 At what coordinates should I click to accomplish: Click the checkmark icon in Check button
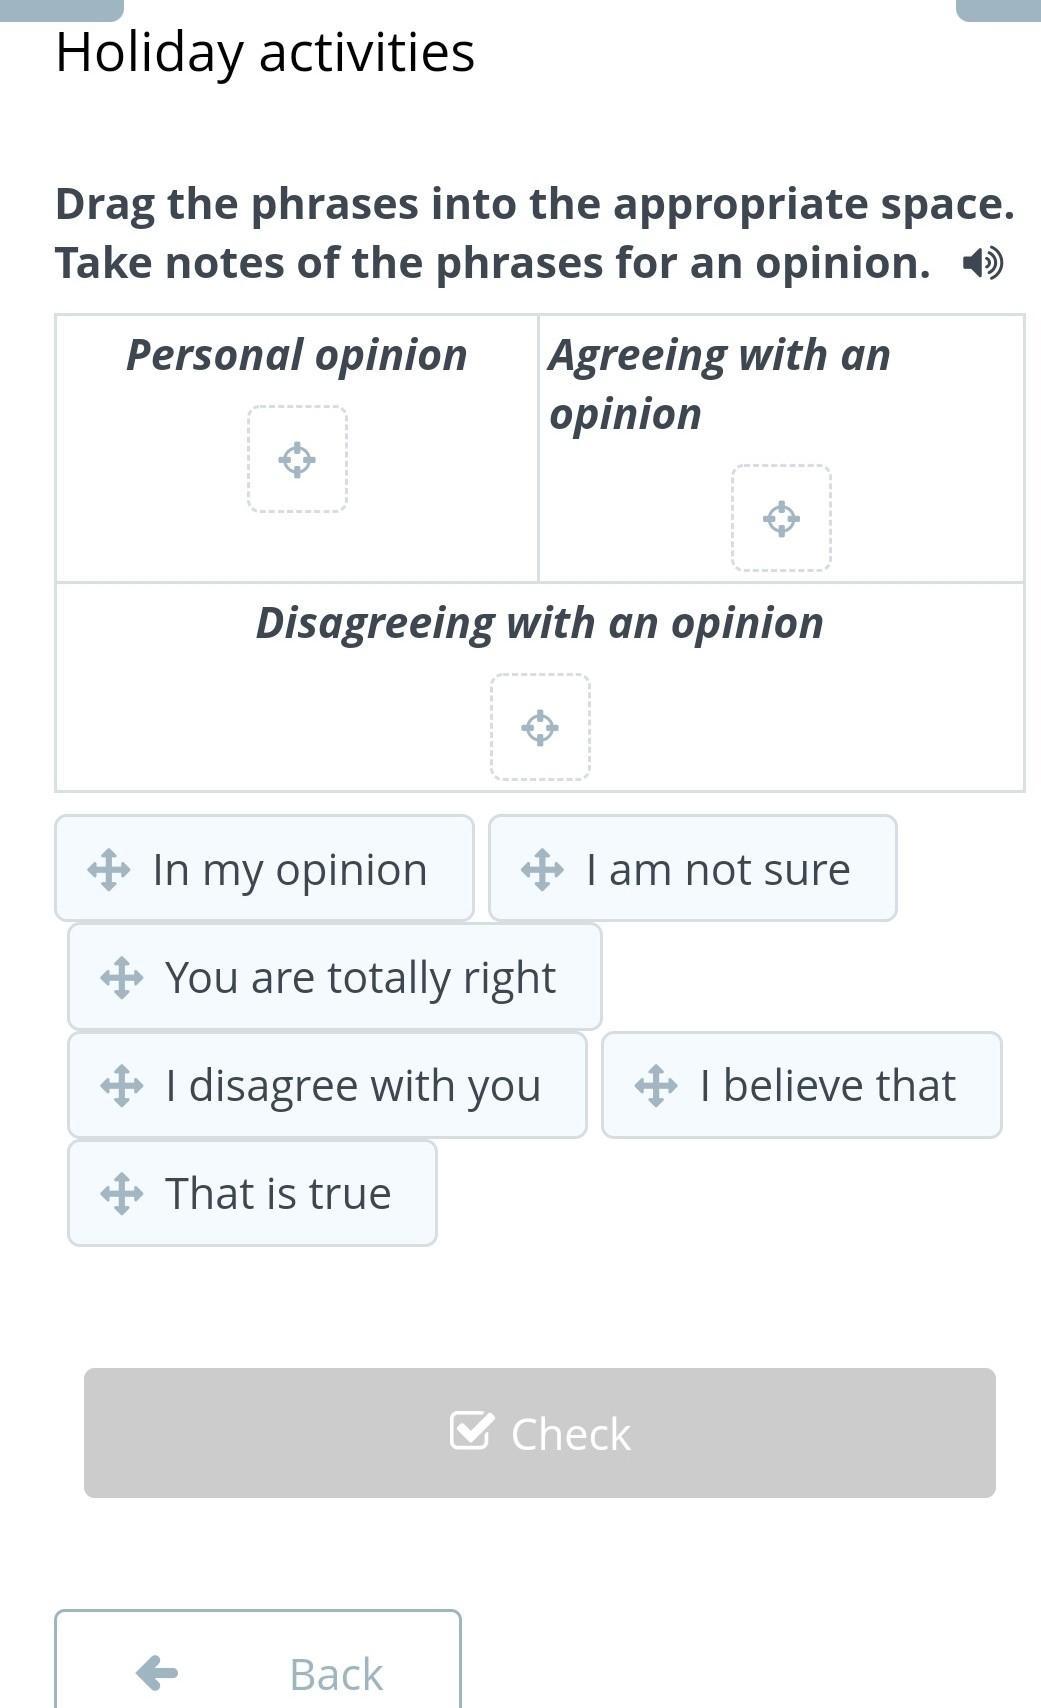(471, 1431)
